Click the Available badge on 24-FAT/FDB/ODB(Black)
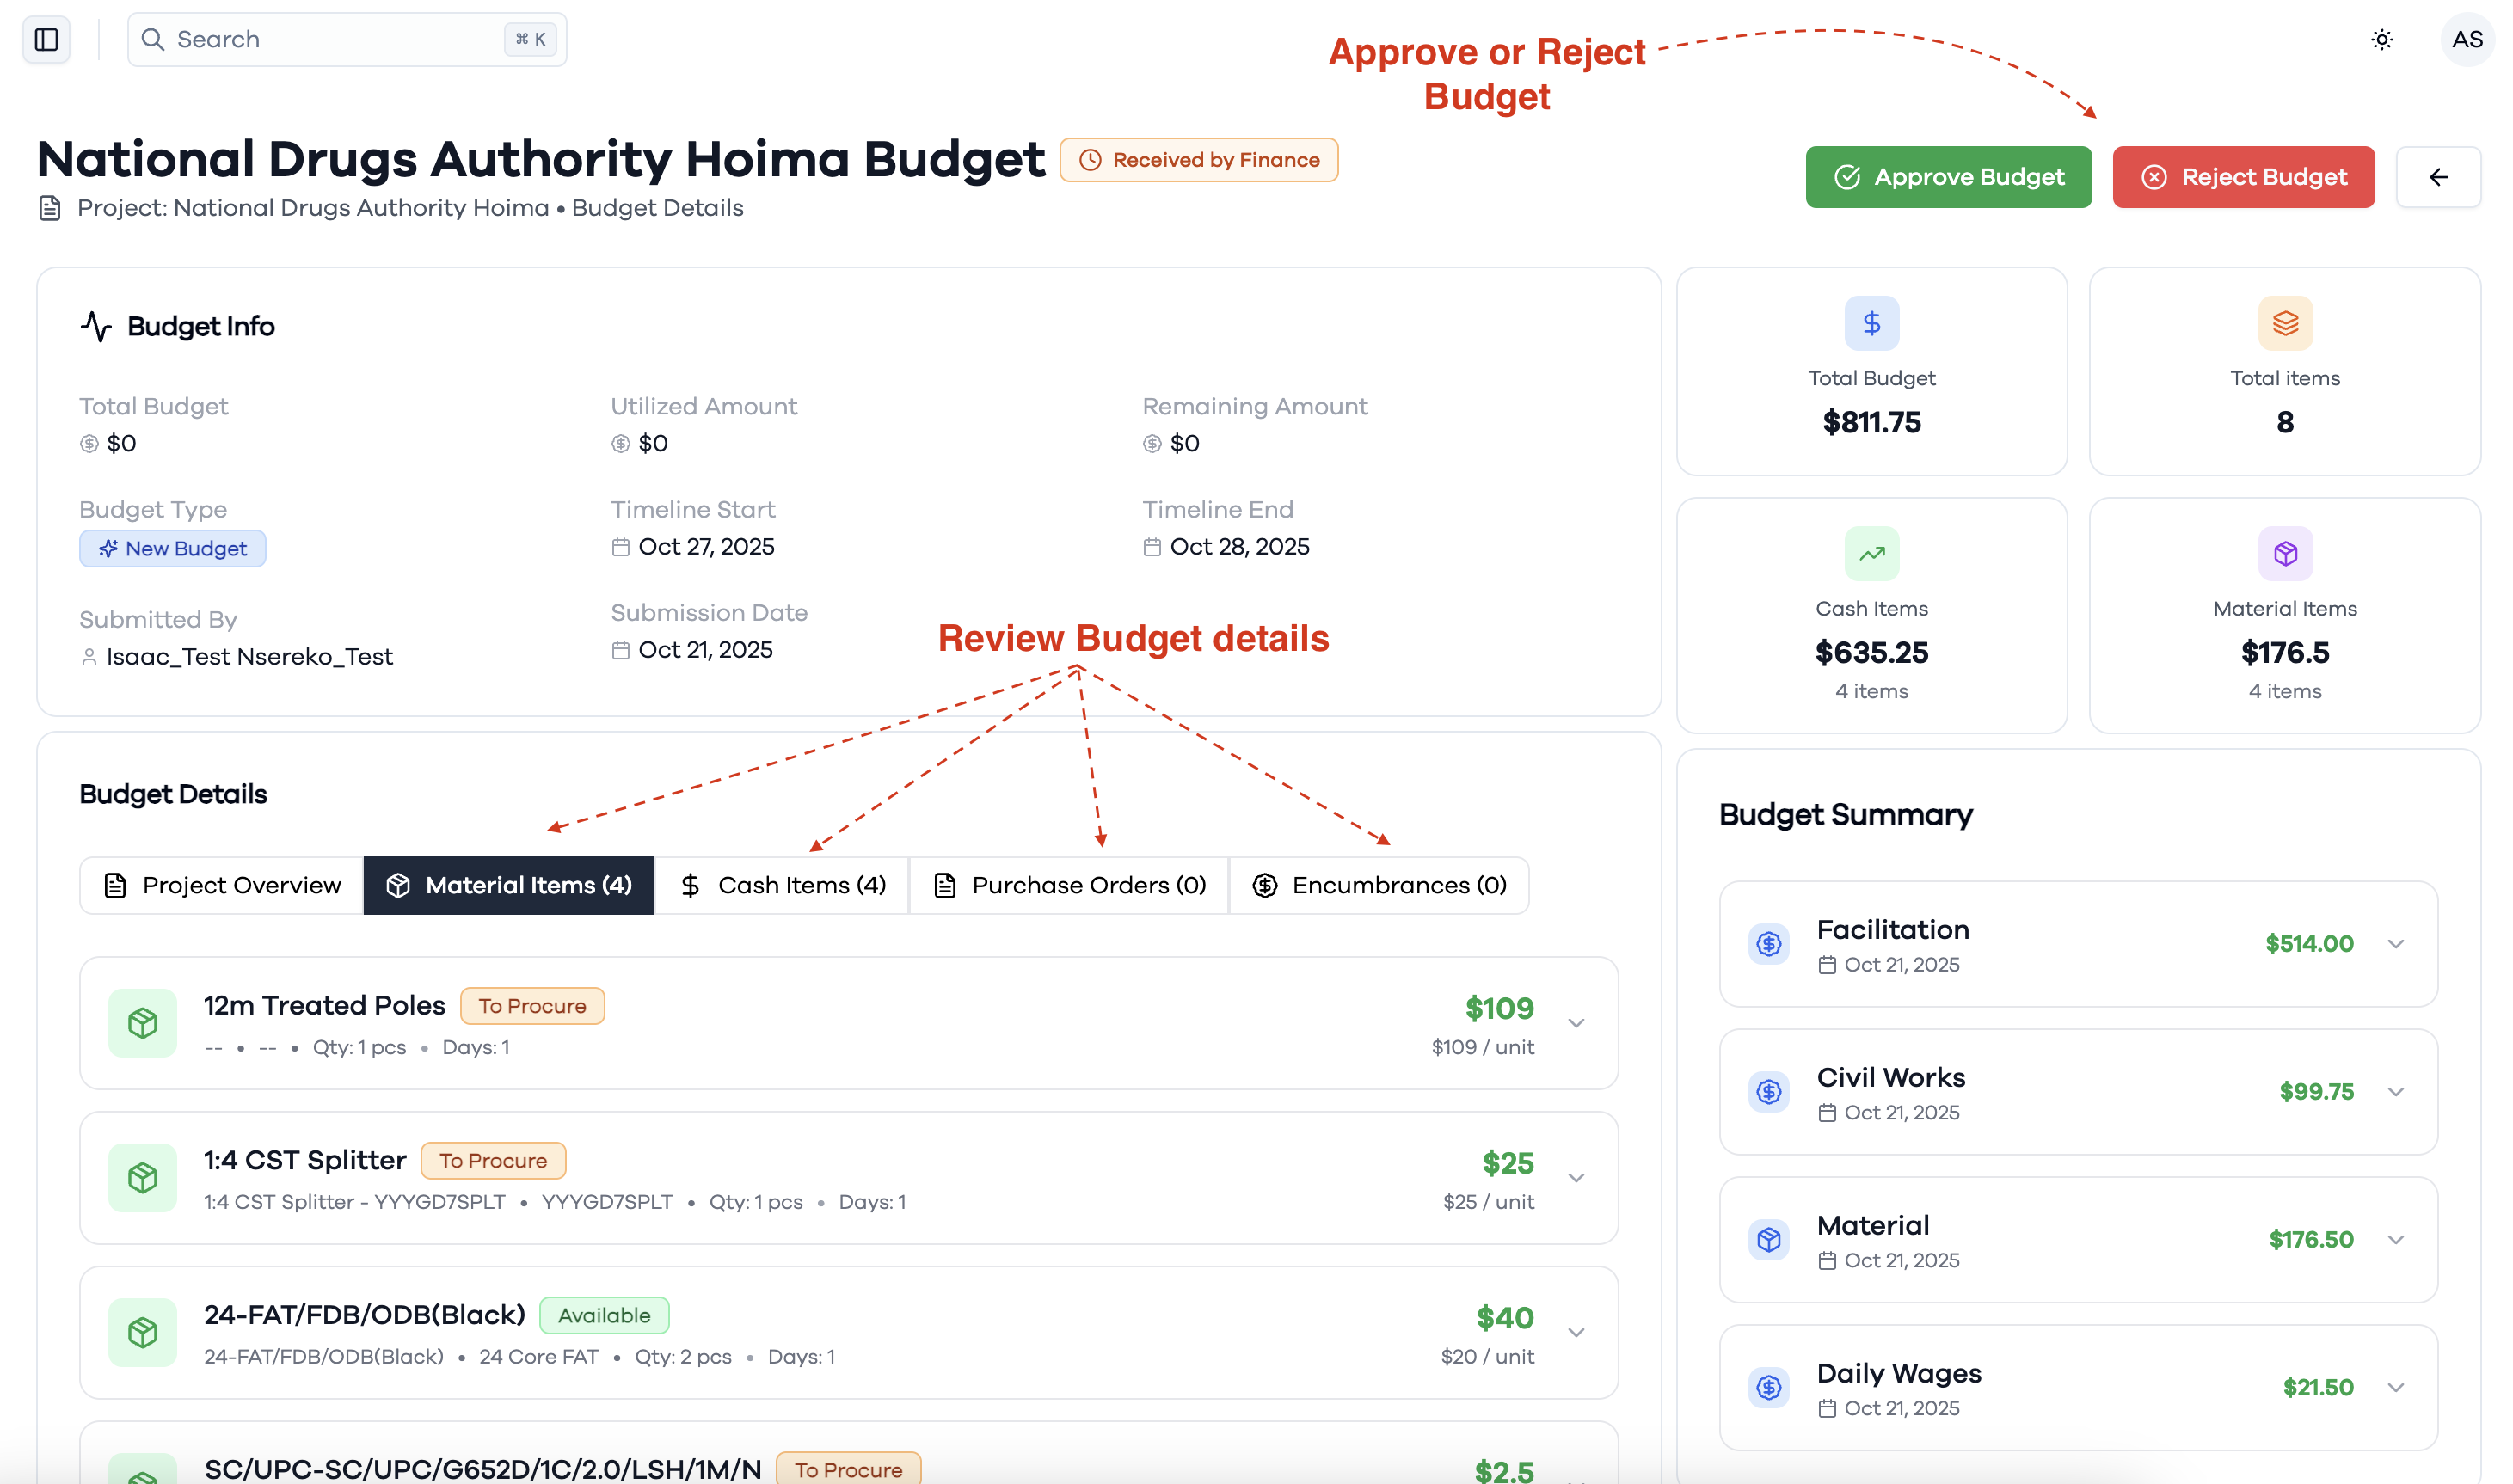 604,1315
